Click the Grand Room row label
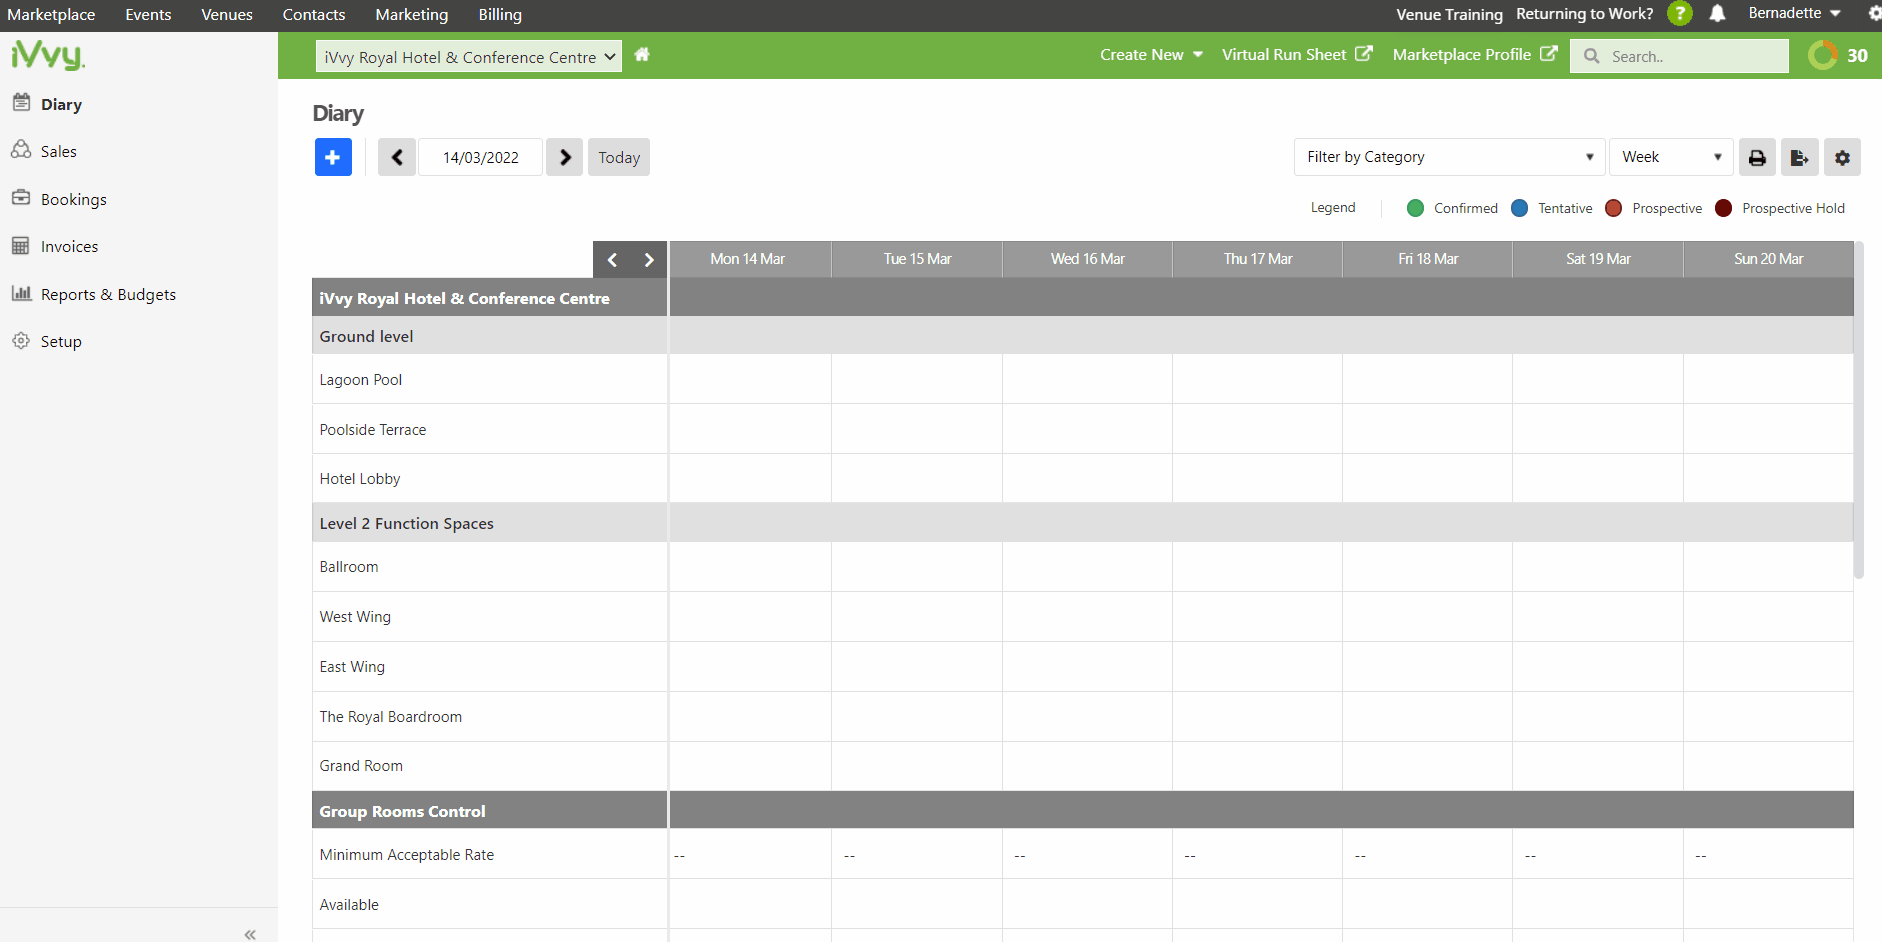The image size is (1882, 942). (x=361, y=766)
